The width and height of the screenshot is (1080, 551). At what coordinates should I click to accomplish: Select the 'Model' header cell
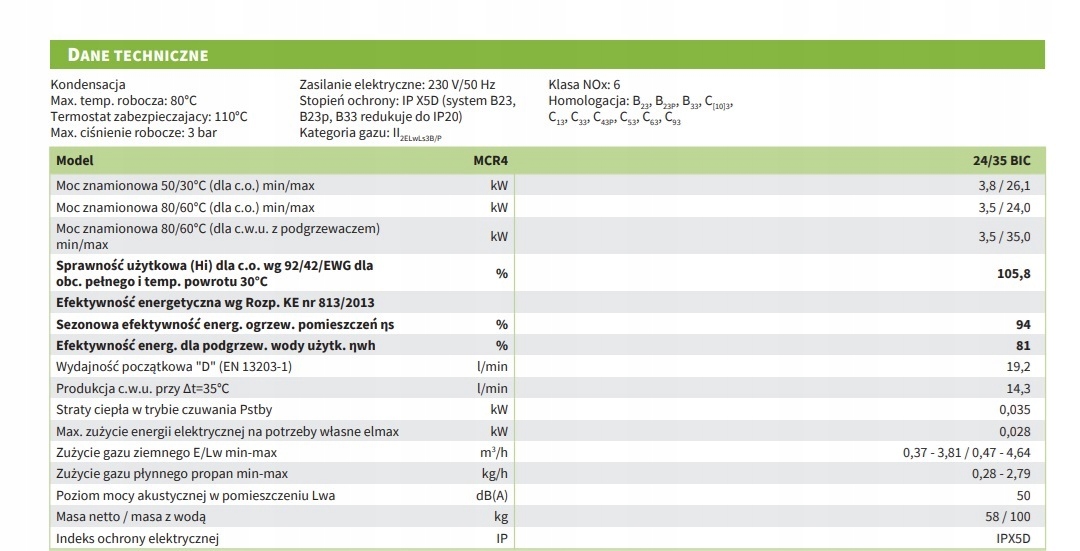tap(74, 160)
